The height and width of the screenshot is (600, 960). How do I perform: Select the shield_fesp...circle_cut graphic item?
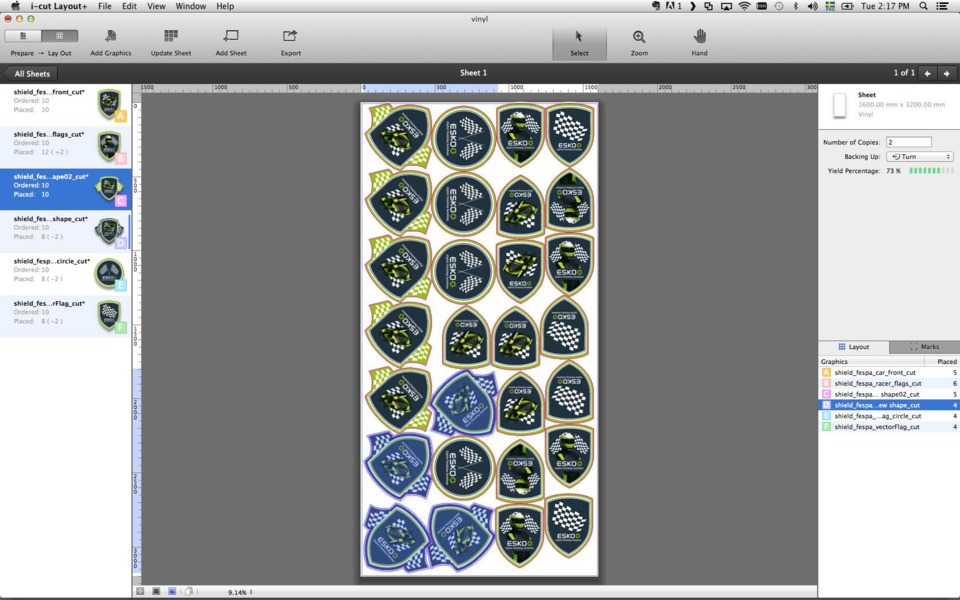click(x=66, y=274)
